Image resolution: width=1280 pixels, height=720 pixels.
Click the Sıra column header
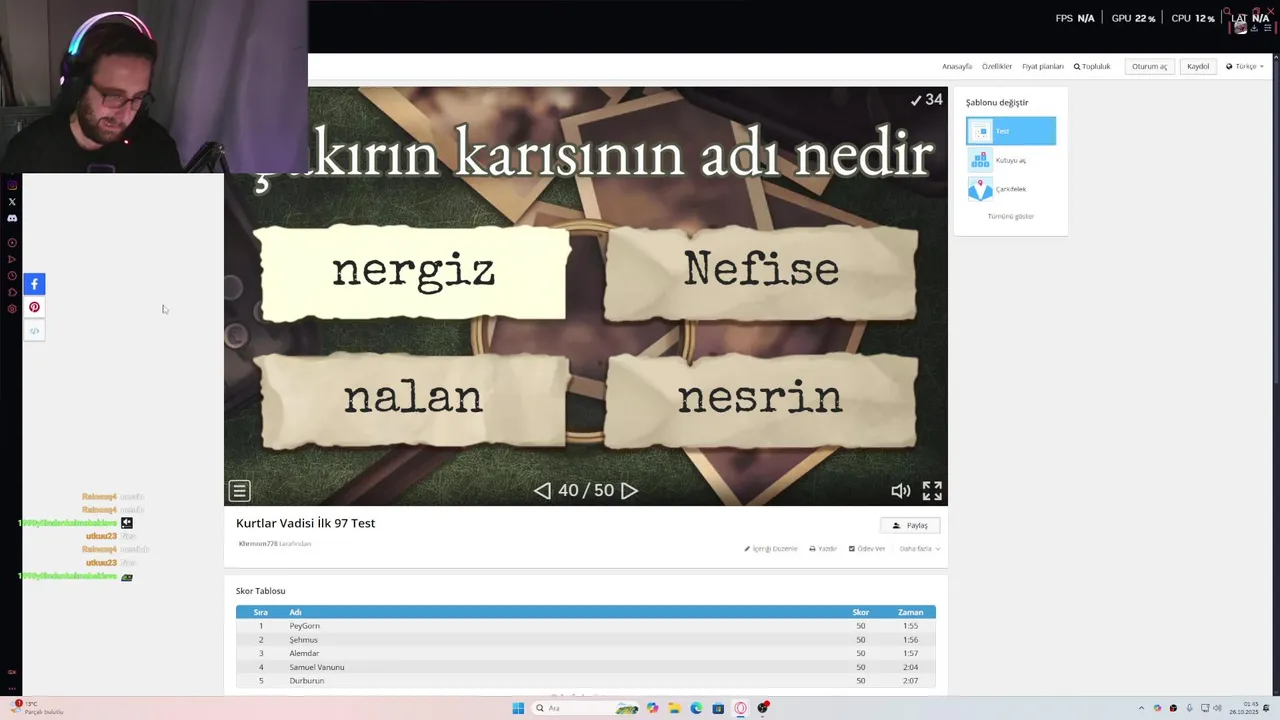pyautogui.click(x=261, y=612)
